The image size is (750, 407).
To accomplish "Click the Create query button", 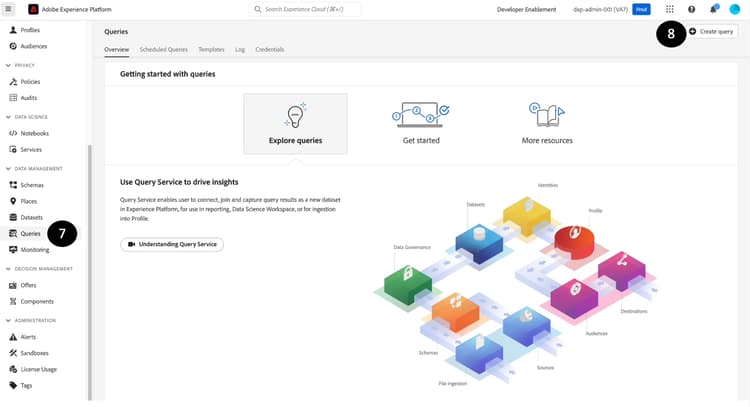I will pos(712,32).
